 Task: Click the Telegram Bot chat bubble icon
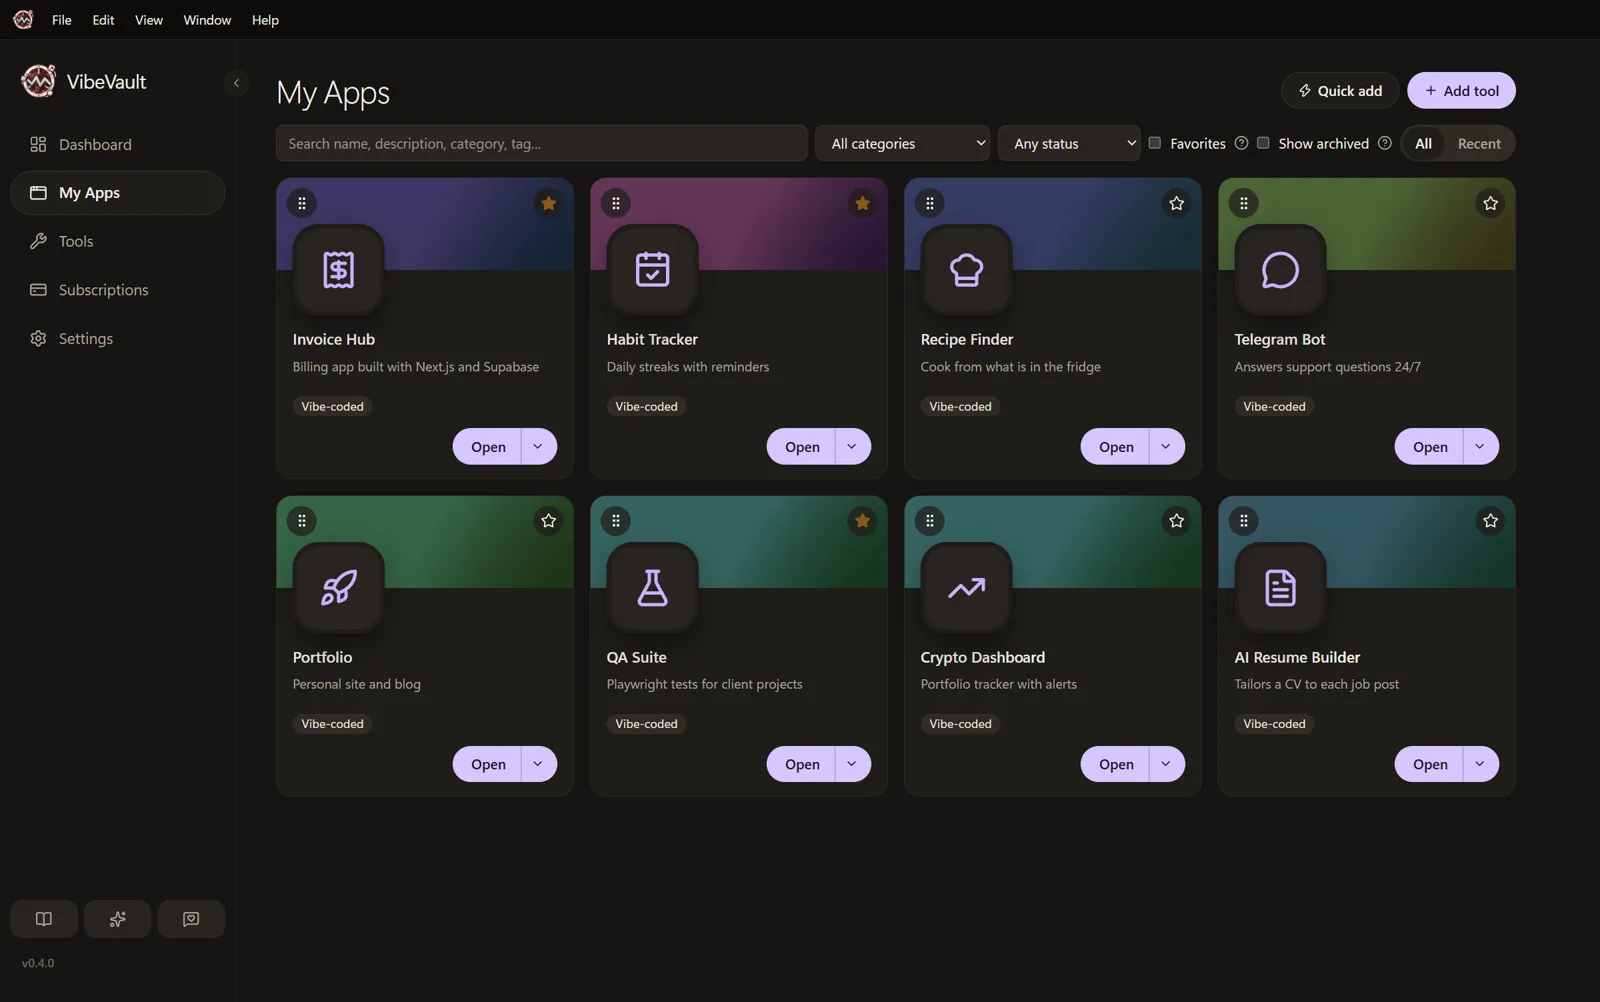[x=1280, y=270]
